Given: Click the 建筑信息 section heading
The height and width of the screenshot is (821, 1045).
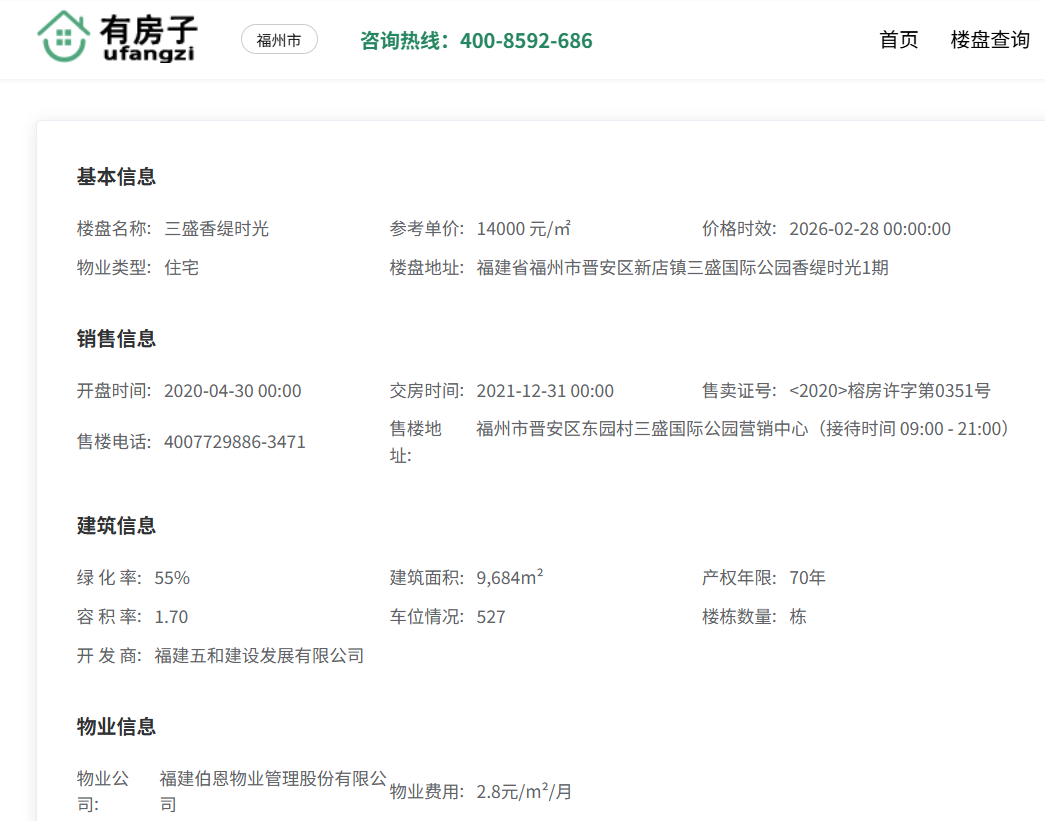Looking at the screenshot, I should pyautogui.click(x=117, y=526).
